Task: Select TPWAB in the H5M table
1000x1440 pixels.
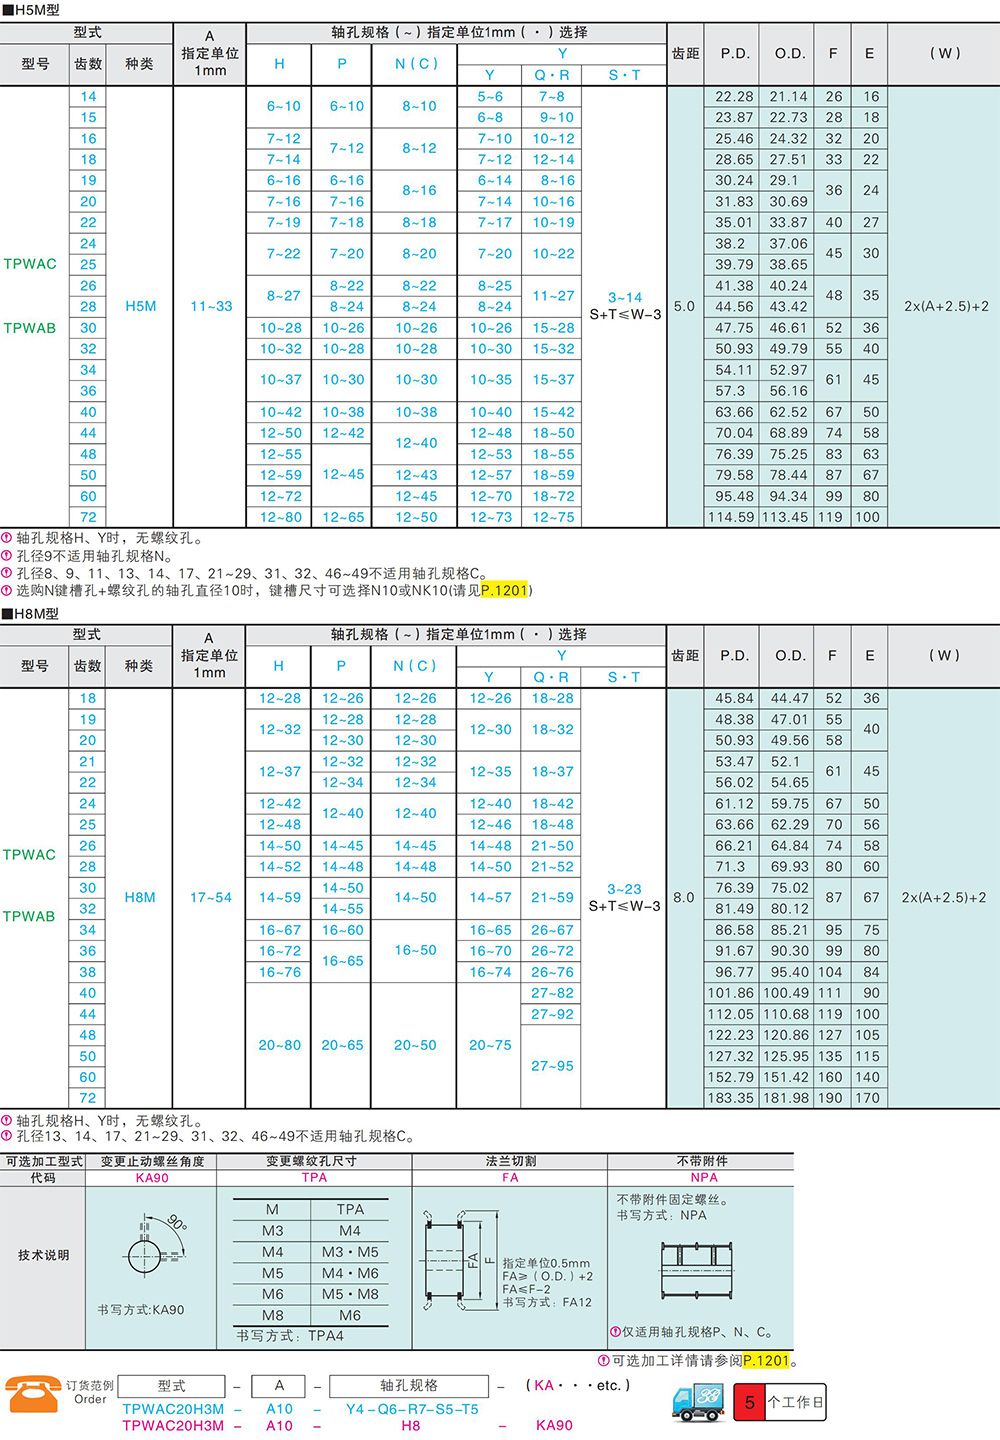Action: tap(30, 328)
